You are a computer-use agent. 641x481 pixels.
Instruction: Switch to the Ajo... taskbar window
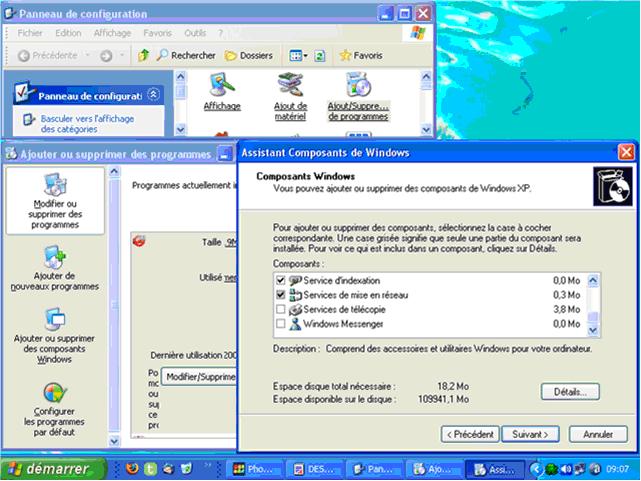click(435, 469)
